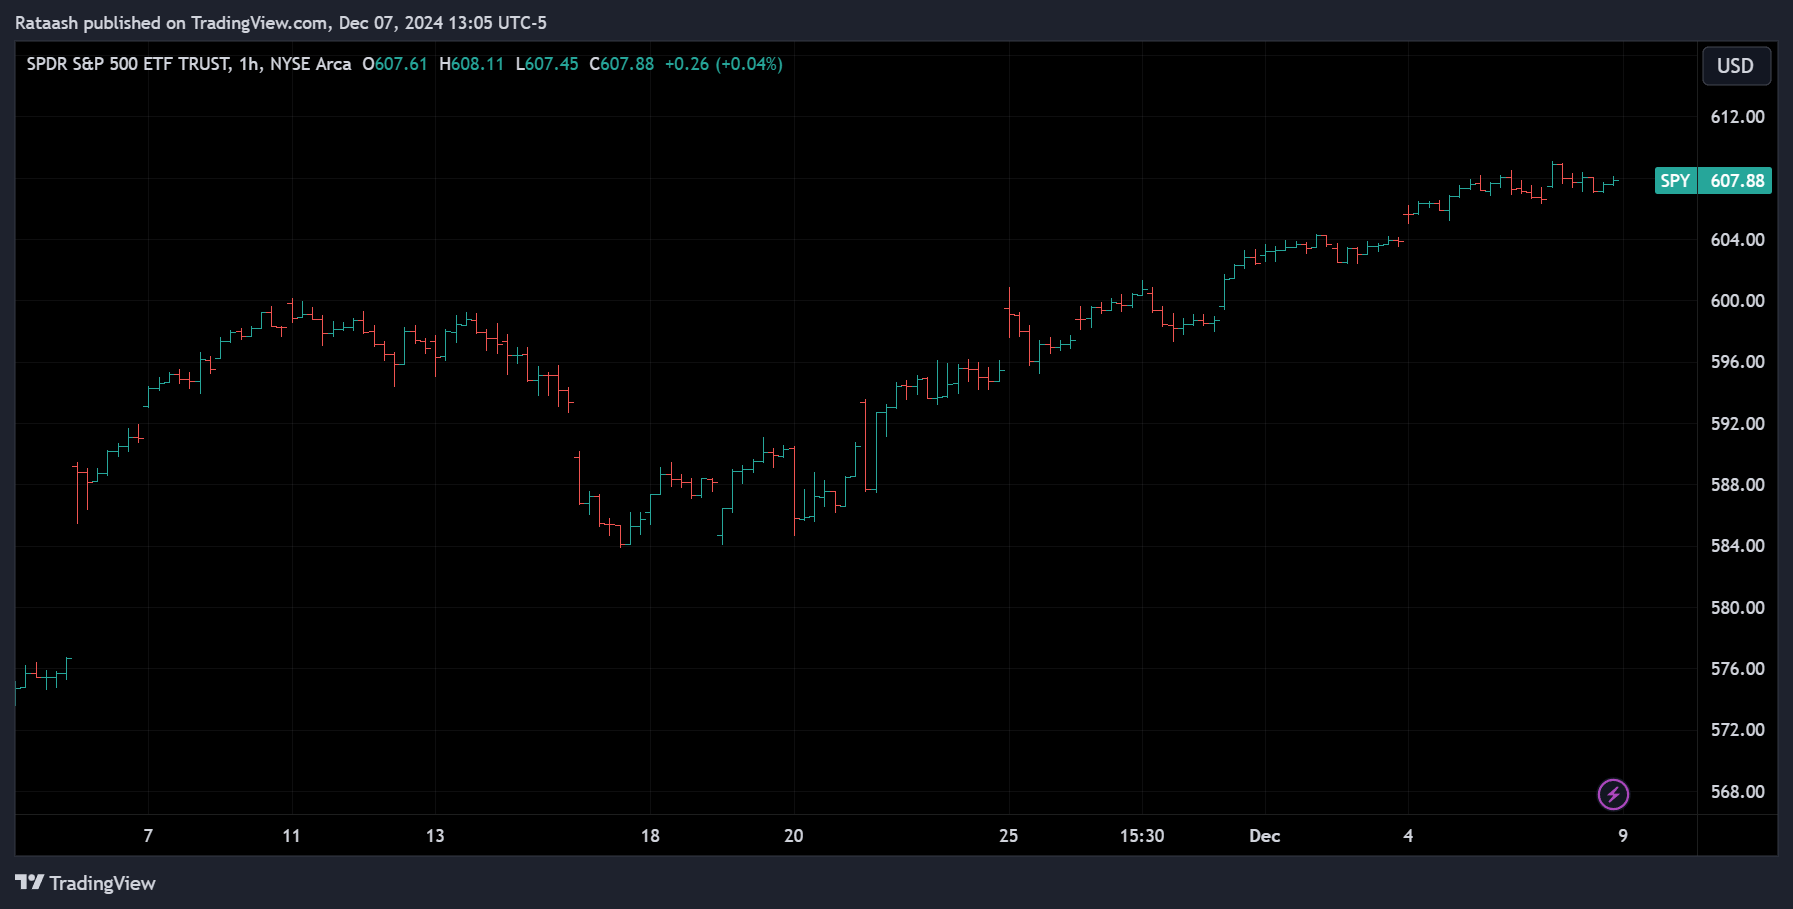Click the date label 13 on time axis
The height and width of the screenshot is (909, 1793).
coord(435,836)
